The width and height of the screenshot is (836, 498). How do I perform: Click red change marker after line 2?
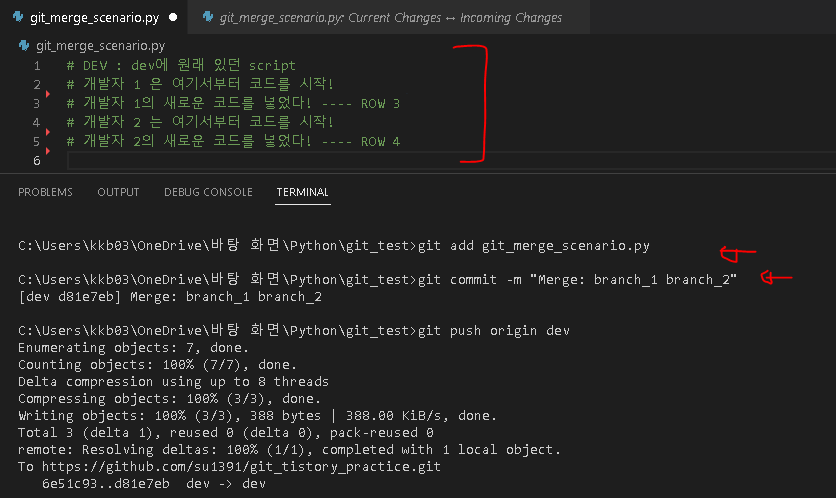pos(47,94)
